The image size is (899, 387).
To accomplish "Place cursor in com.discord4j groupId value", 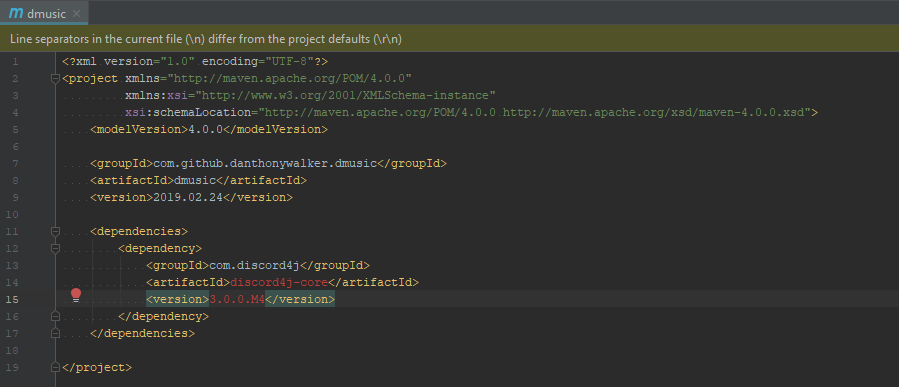I will (x=255, y=265).
